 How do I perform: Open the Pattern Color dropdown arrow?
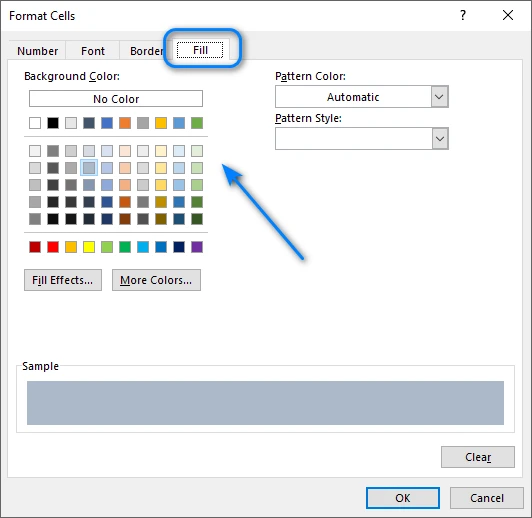440,97
